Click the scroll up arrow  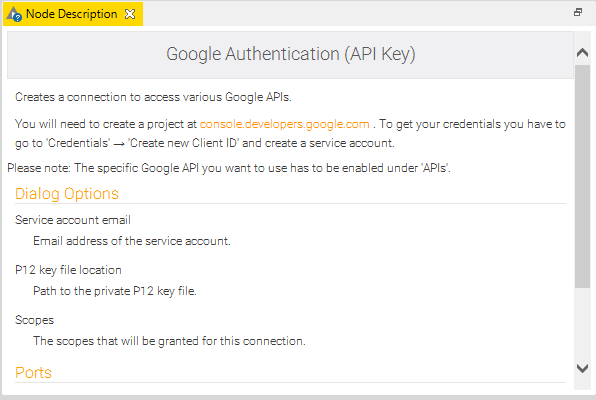click(582, 52)
